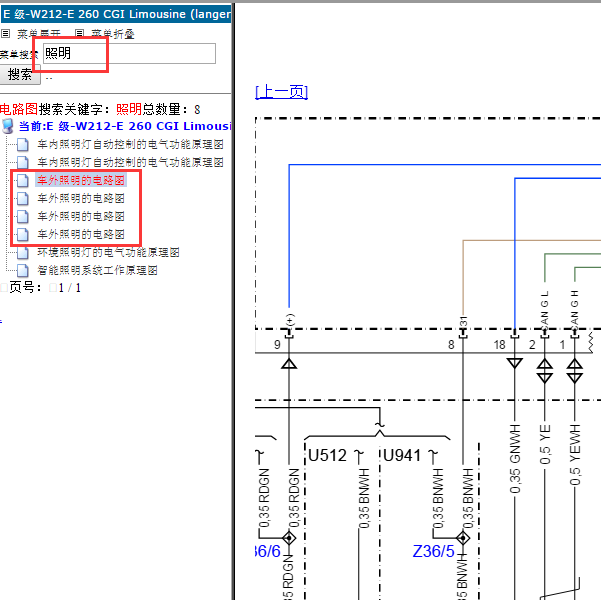Click the page number text 1 / 1
Viewport: 601px width, 600px height.
coord(70,288)
